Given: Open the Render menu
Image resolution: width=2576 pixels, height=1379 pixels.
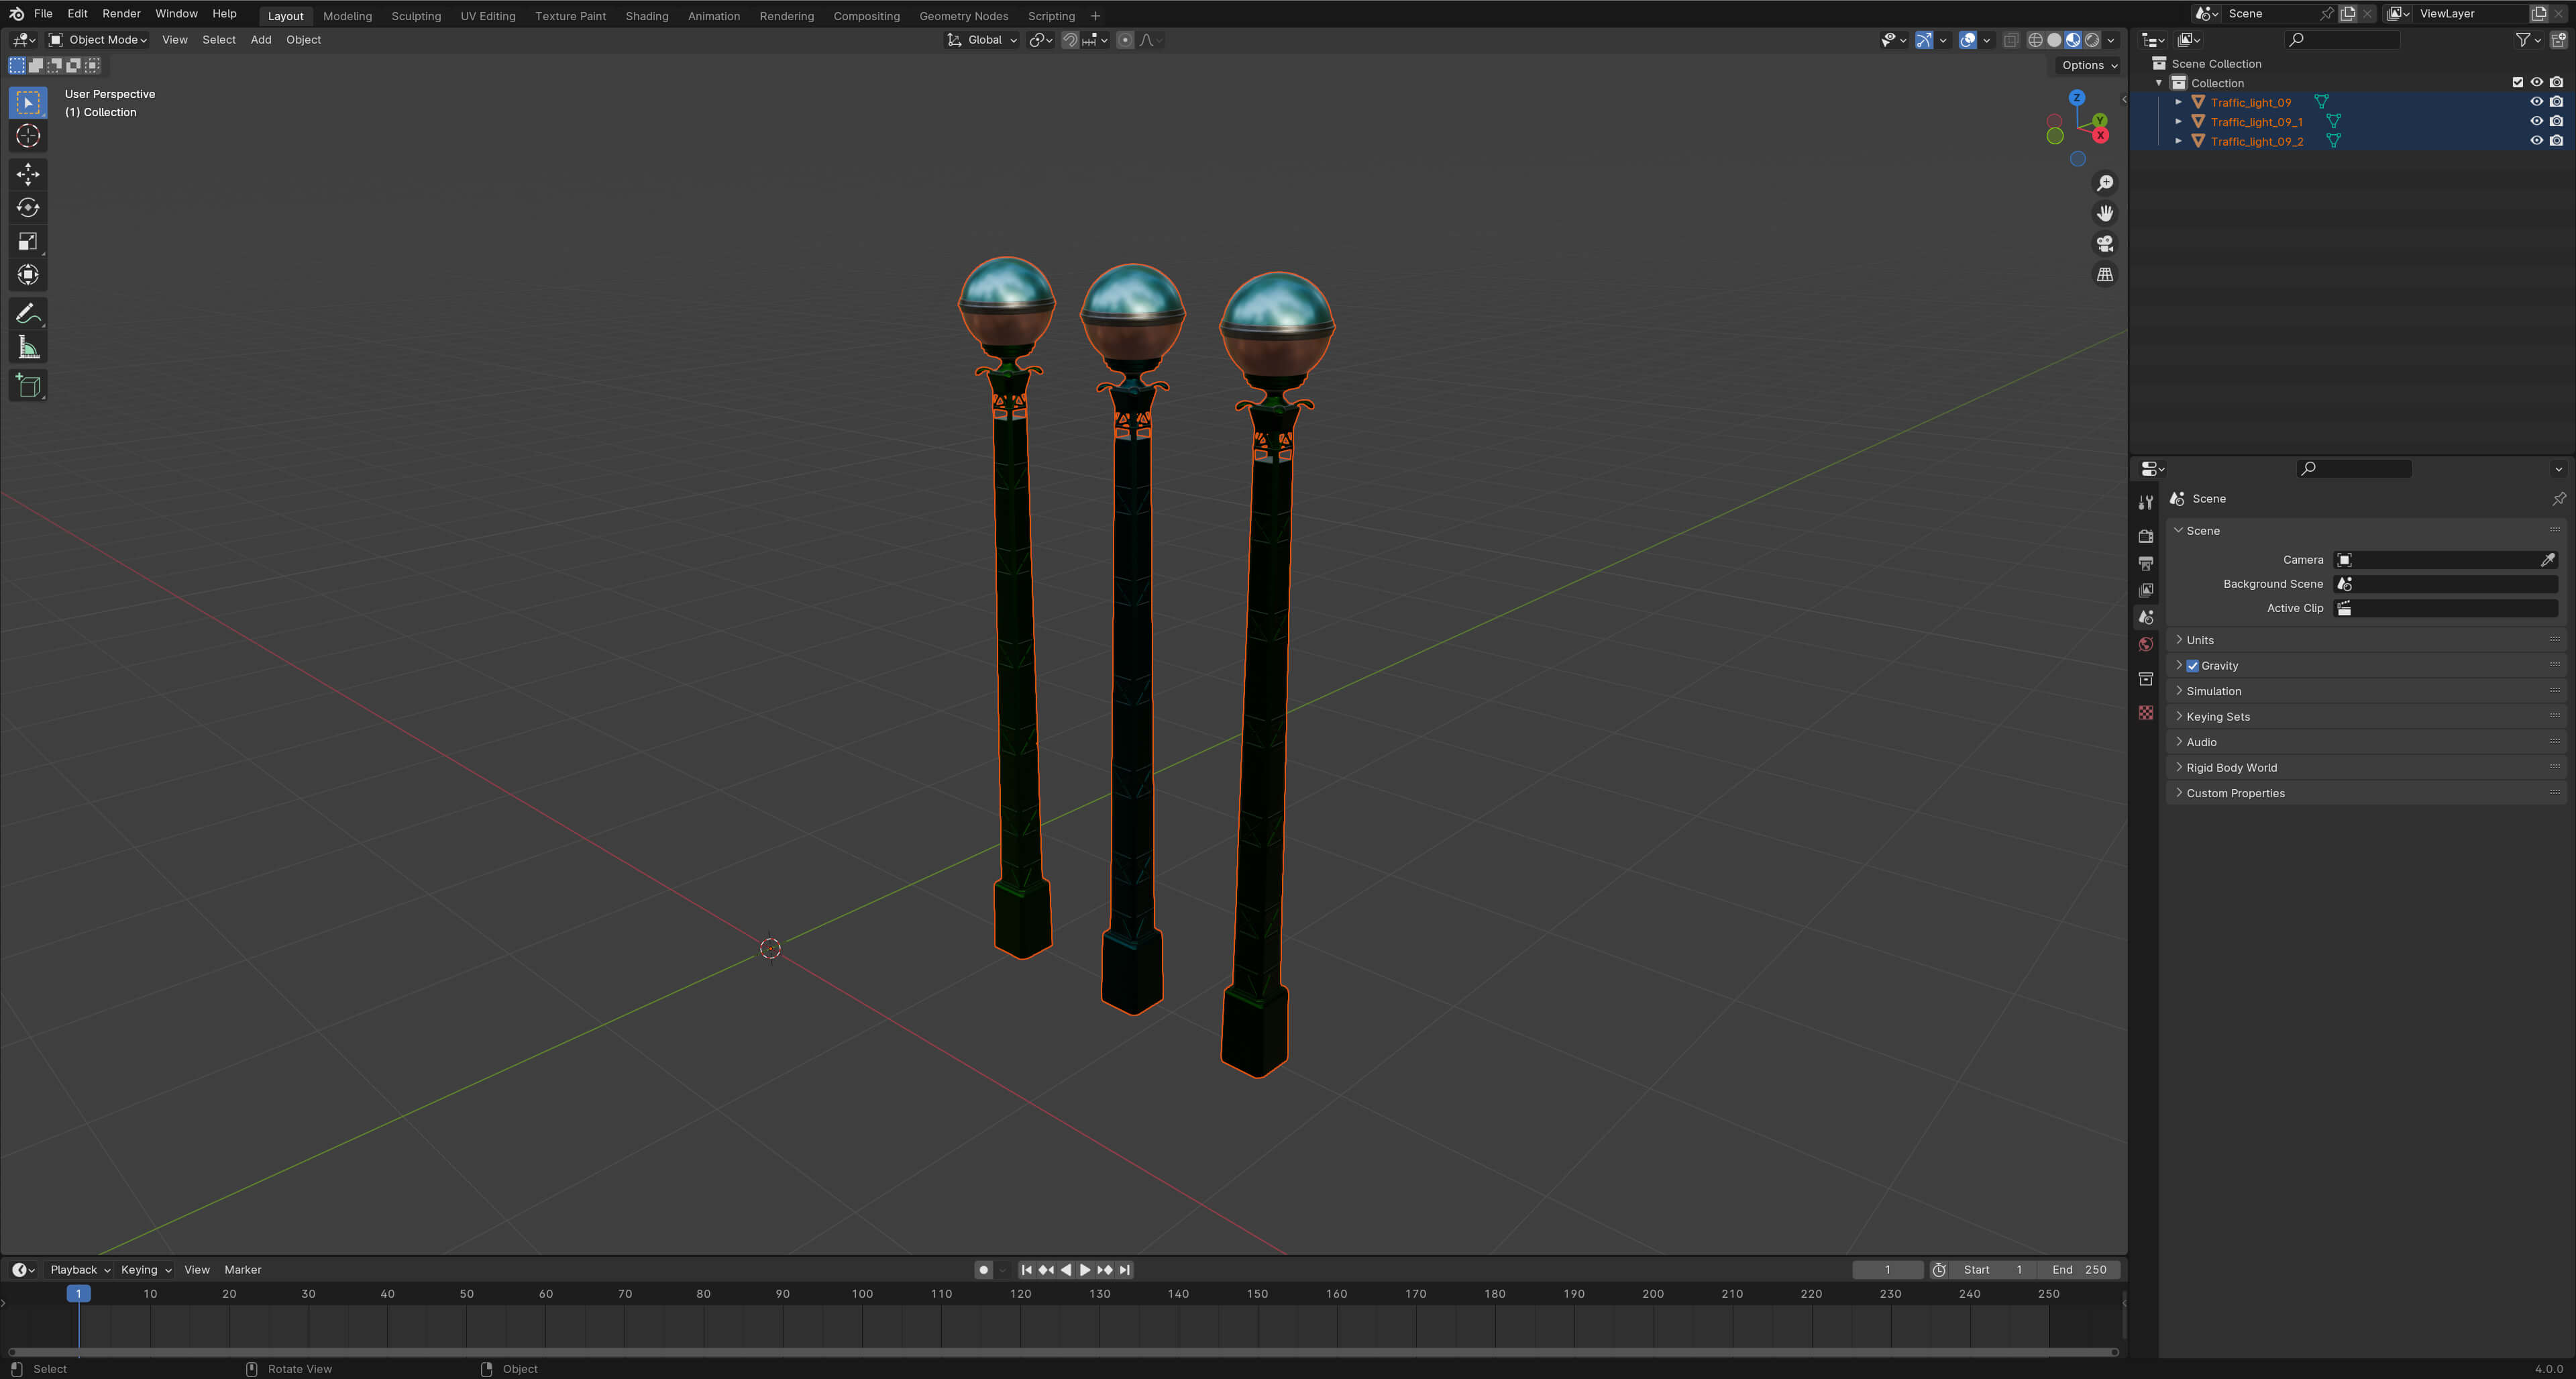Looking at the screenshot, I should (121, 14).
